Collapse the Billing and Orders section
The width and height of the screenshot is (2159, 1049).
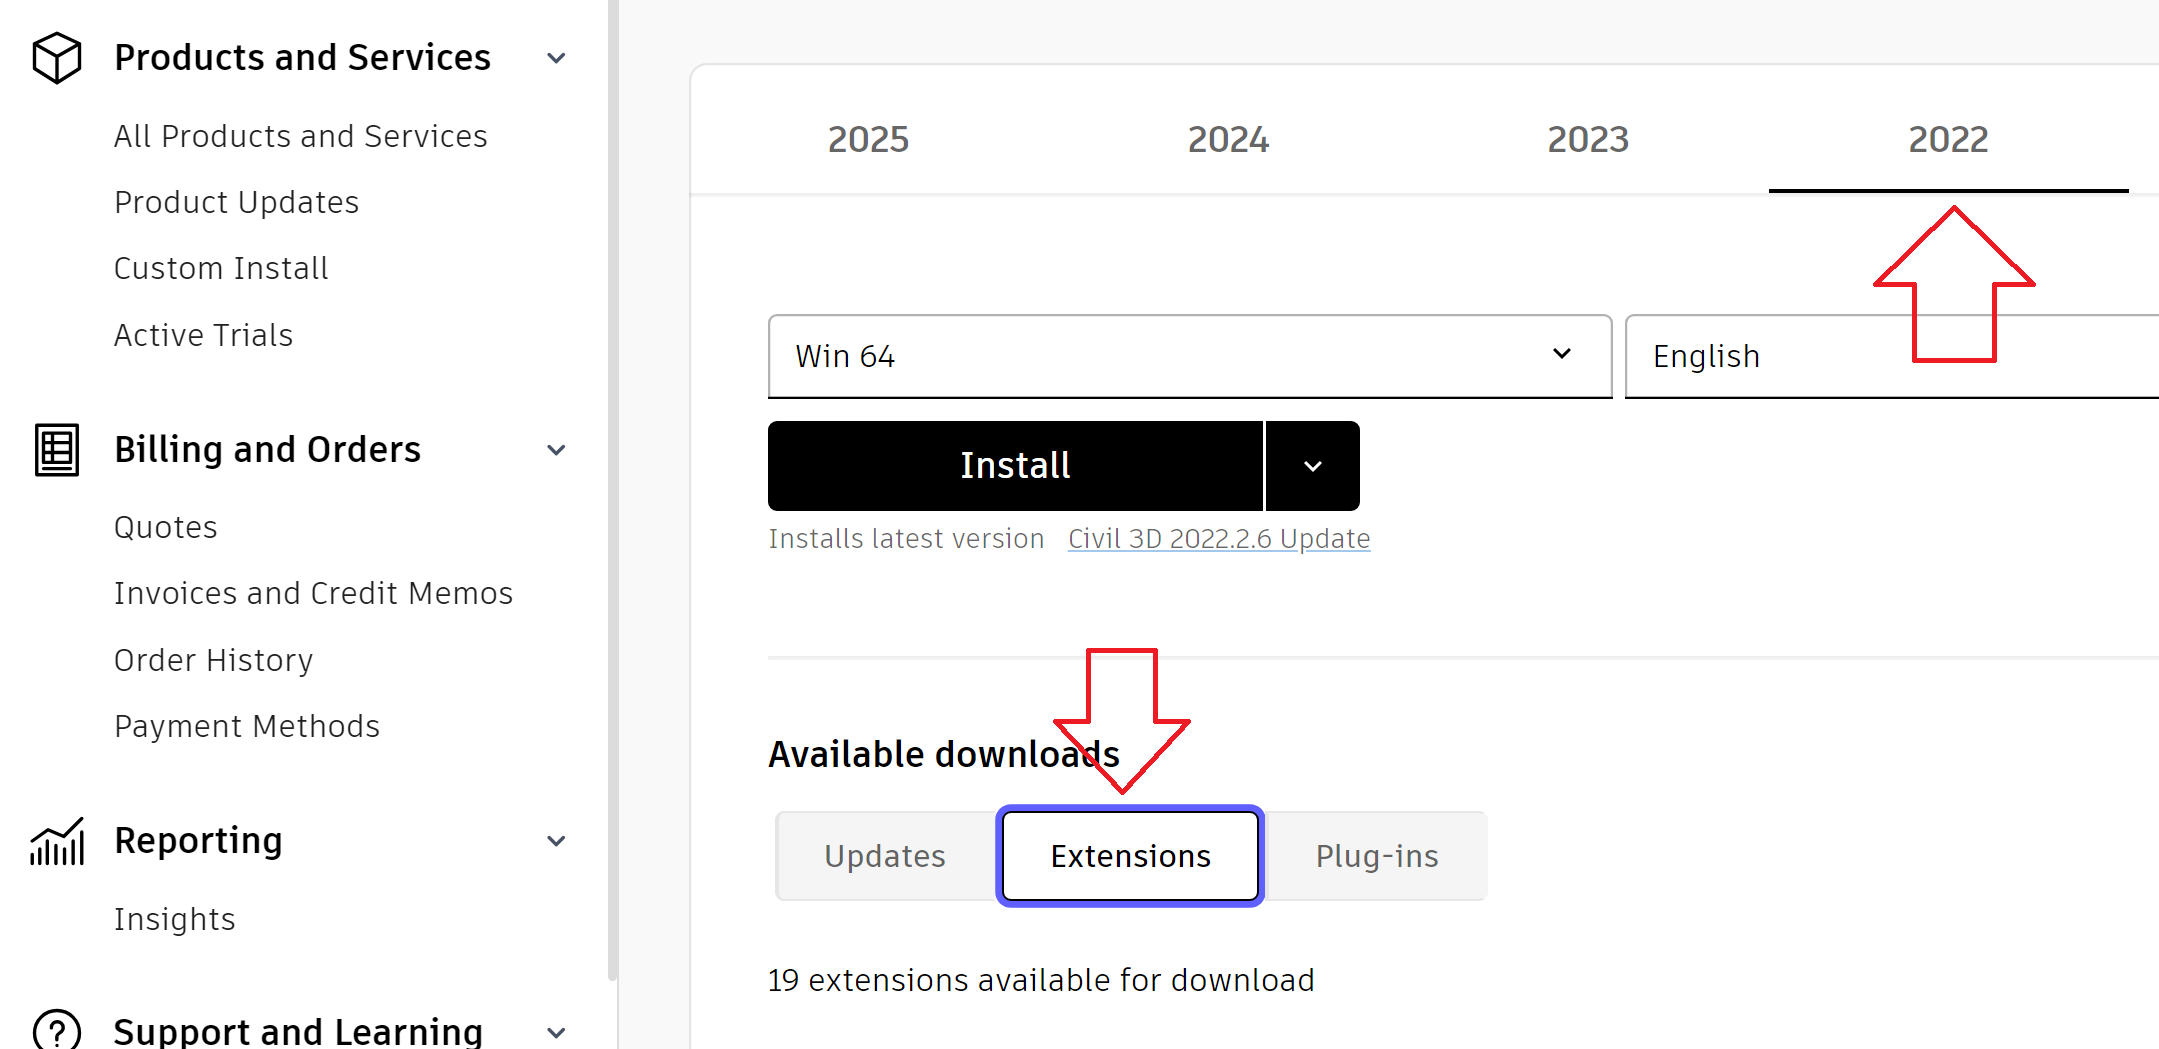[x=556, y=450]
